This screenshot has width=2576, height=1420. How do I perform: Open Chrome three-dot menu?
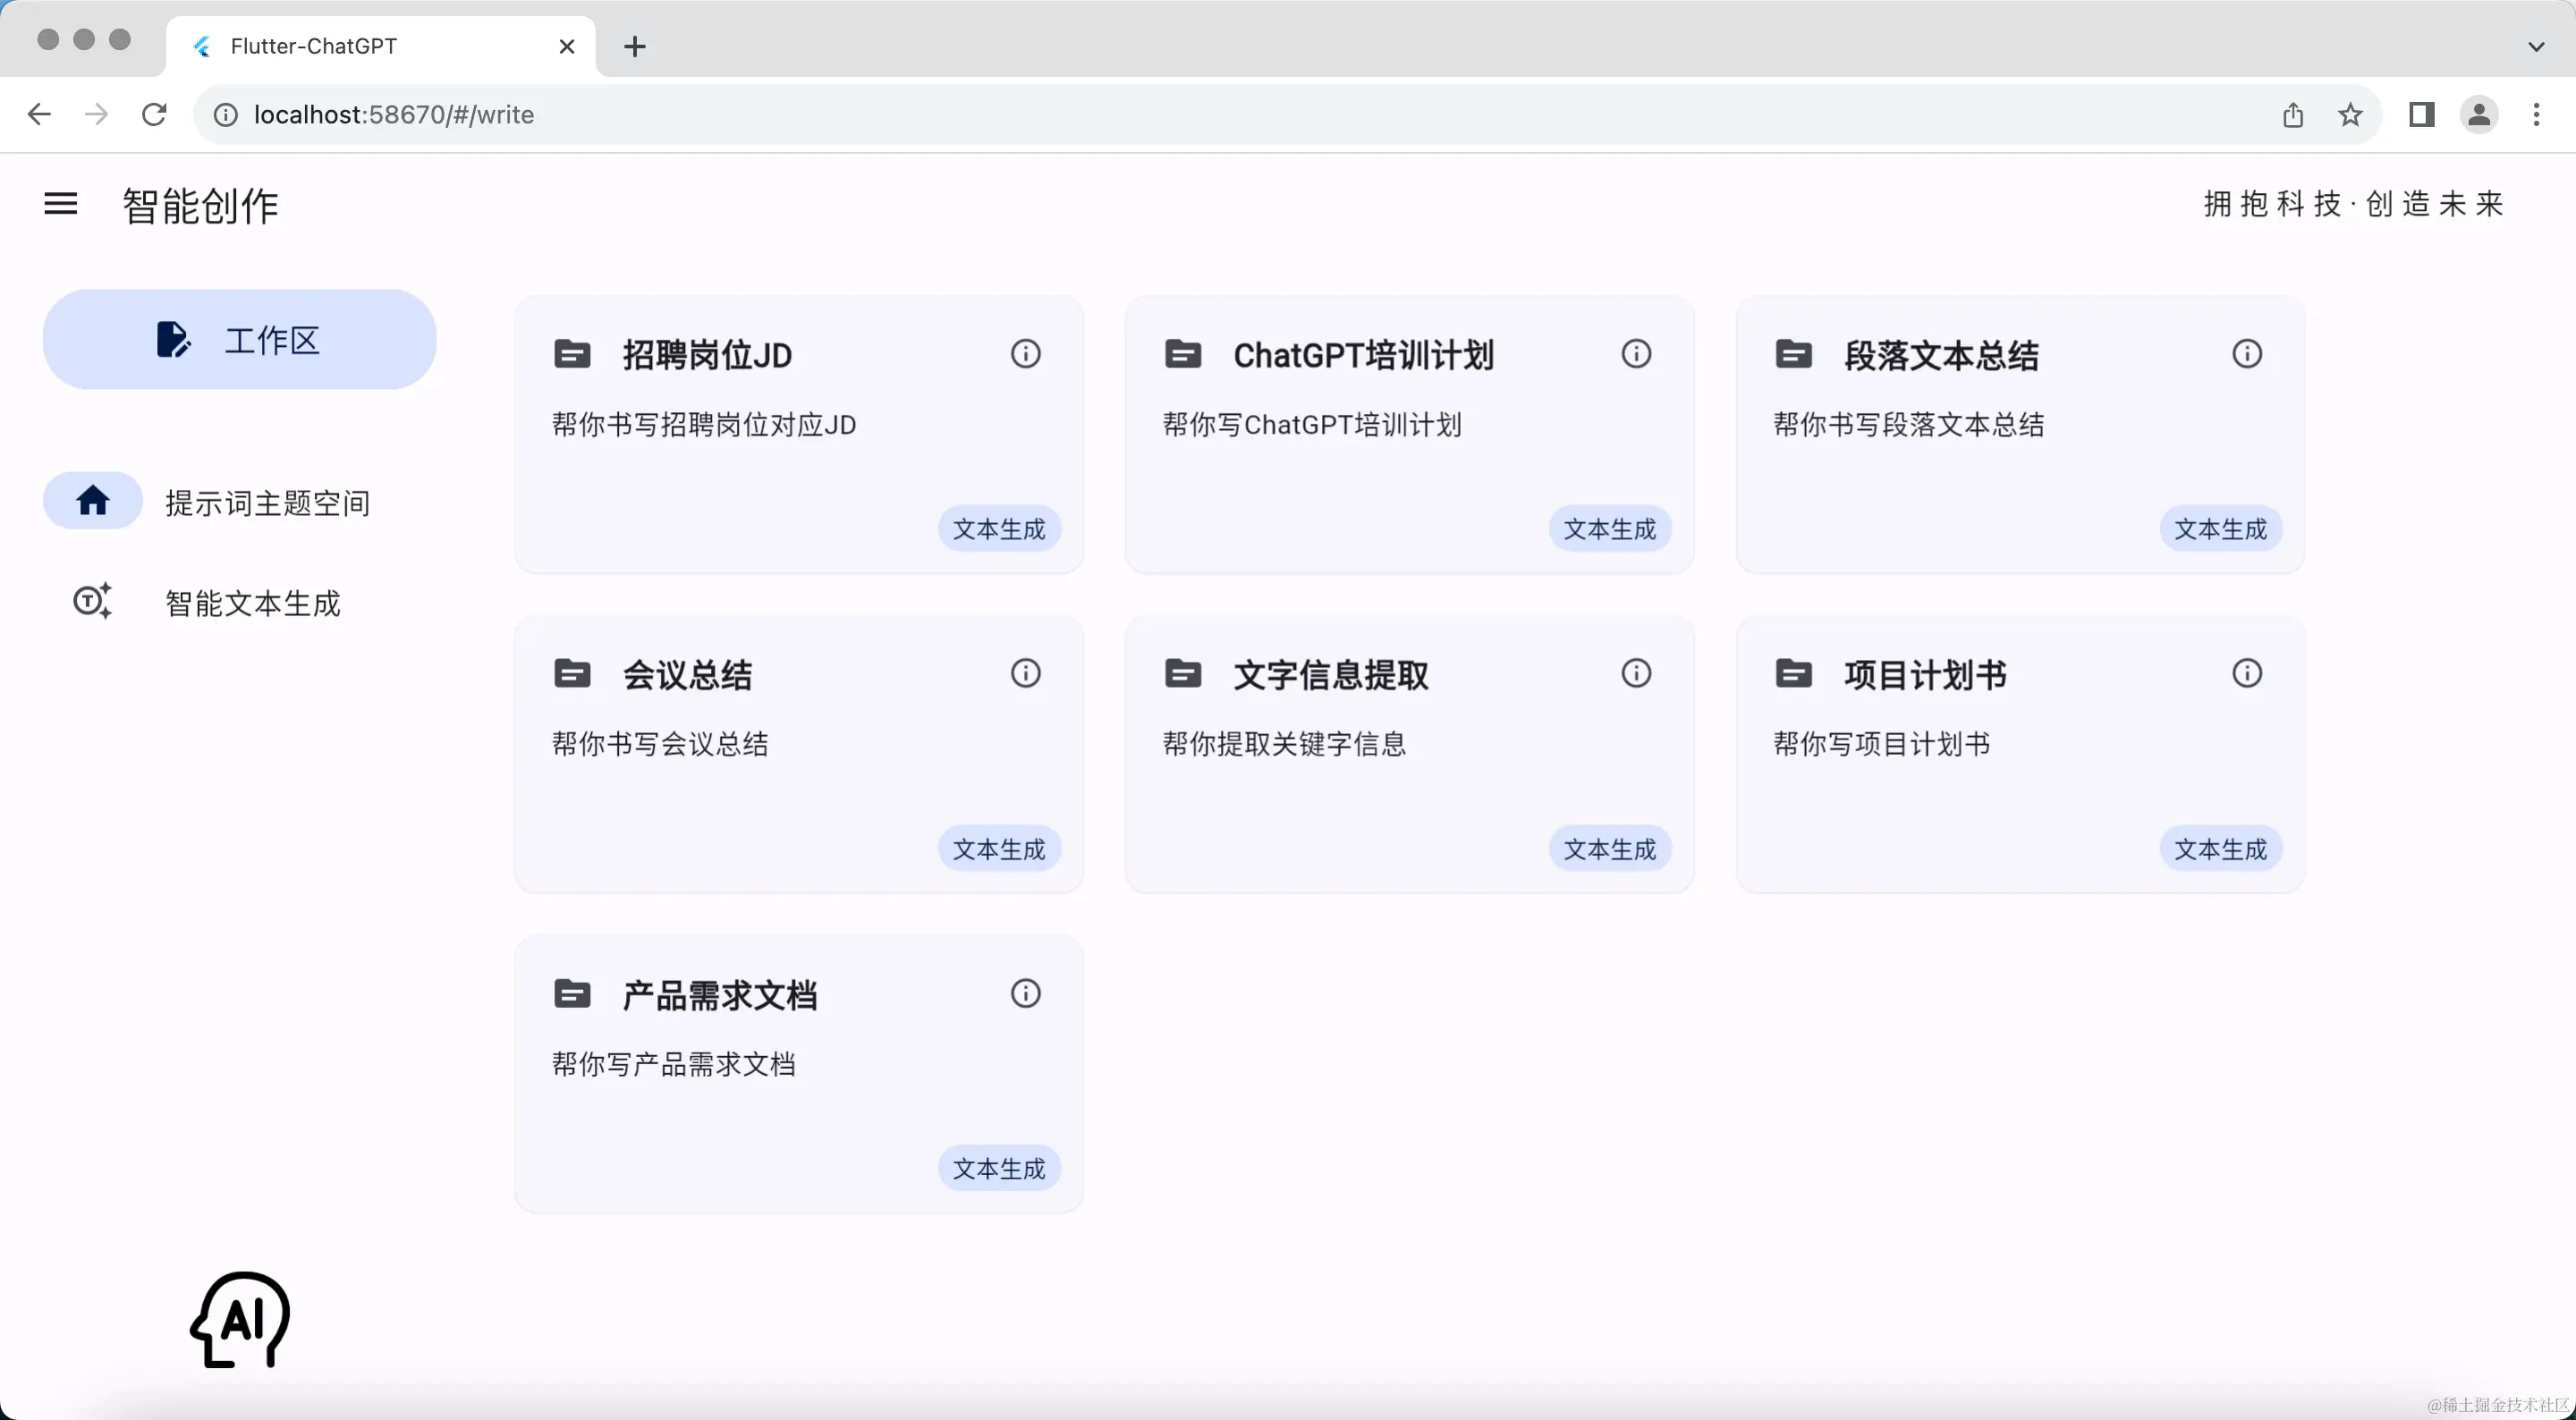tap(2536, 115)
